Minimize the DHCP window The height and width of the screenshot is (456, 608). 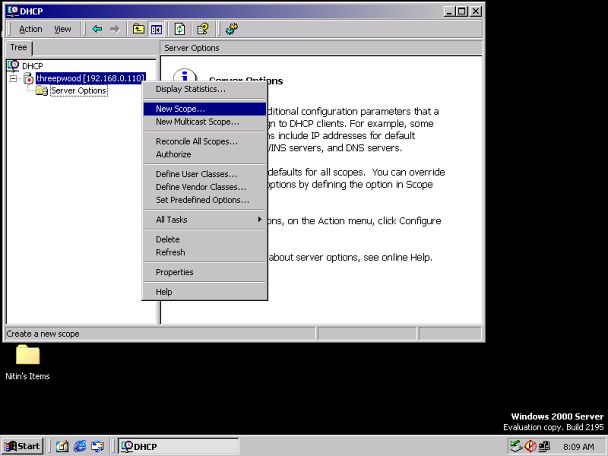449,11
